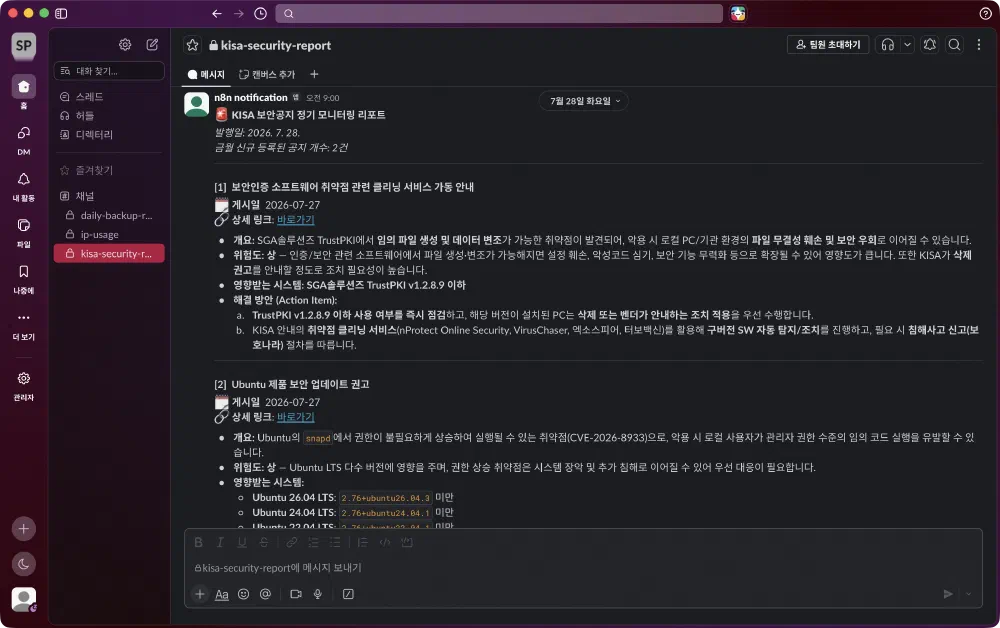Expand 즐겨찾기 section
1000x628 pixels.
tap(109, 170)
